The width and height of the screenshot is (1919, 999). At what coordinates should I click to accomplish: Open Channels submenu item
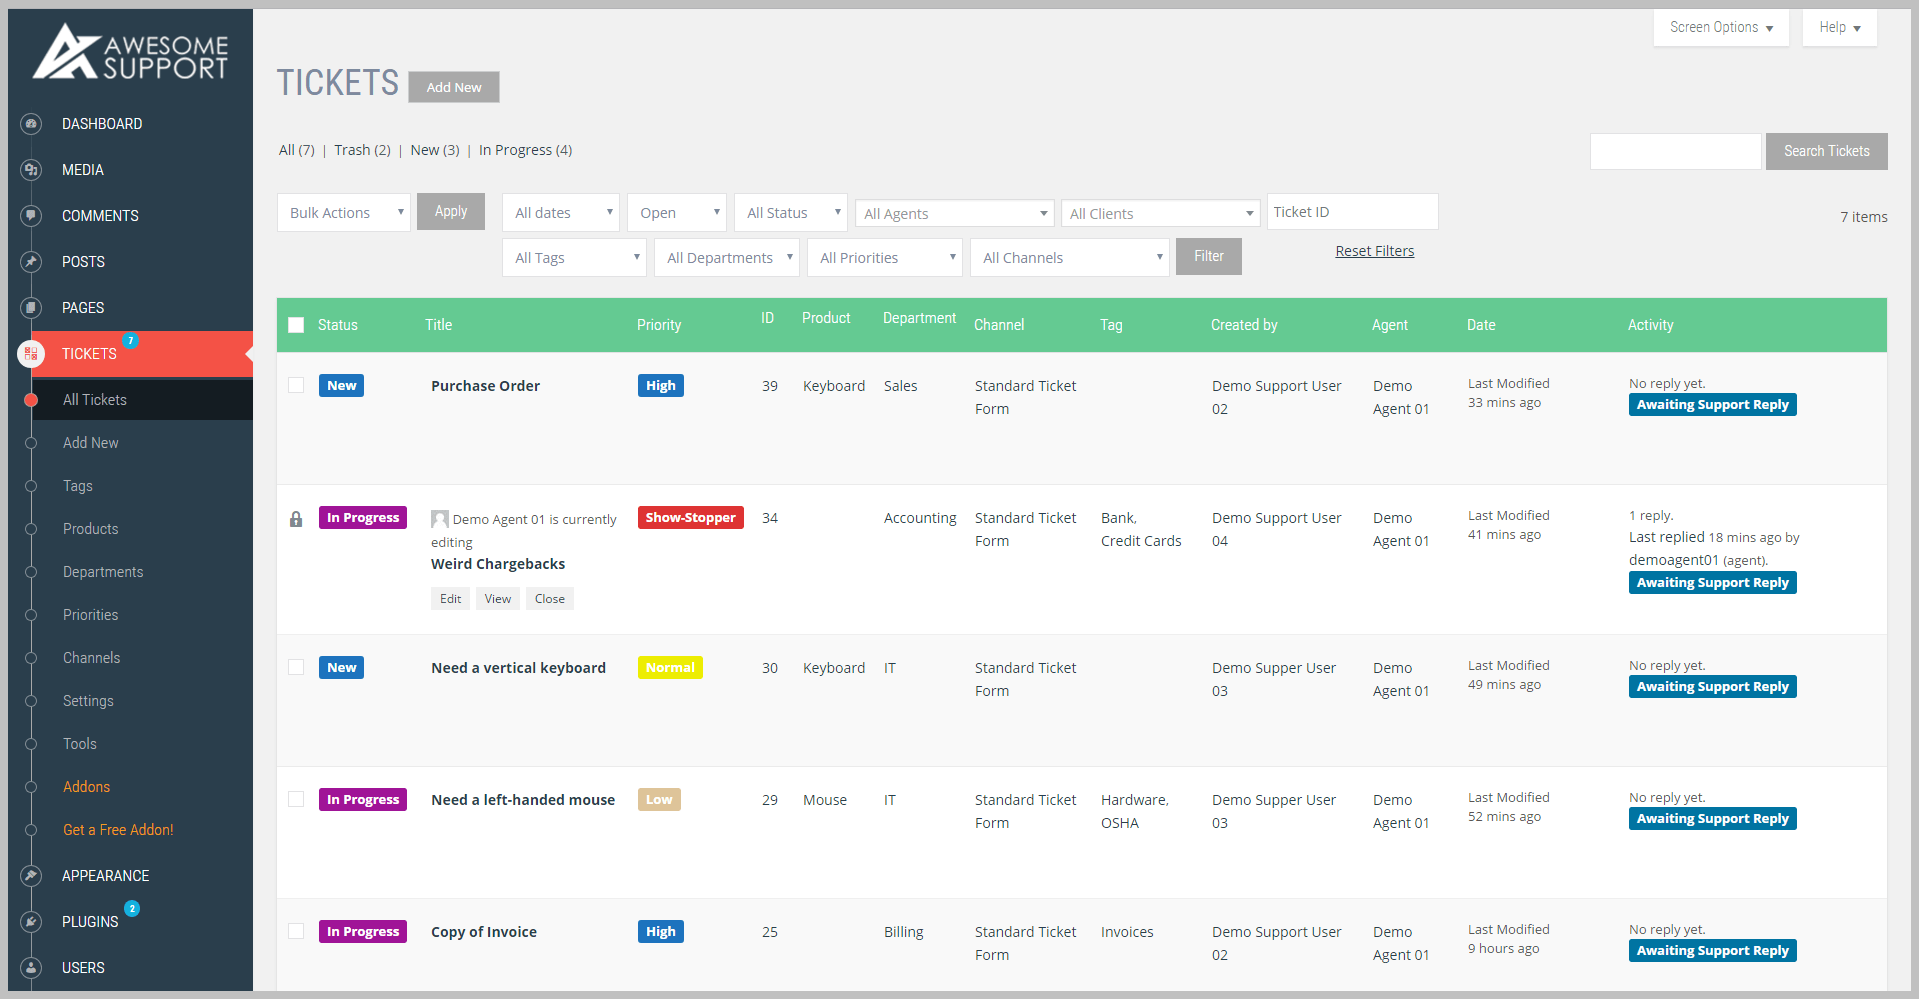coord(92,658)
